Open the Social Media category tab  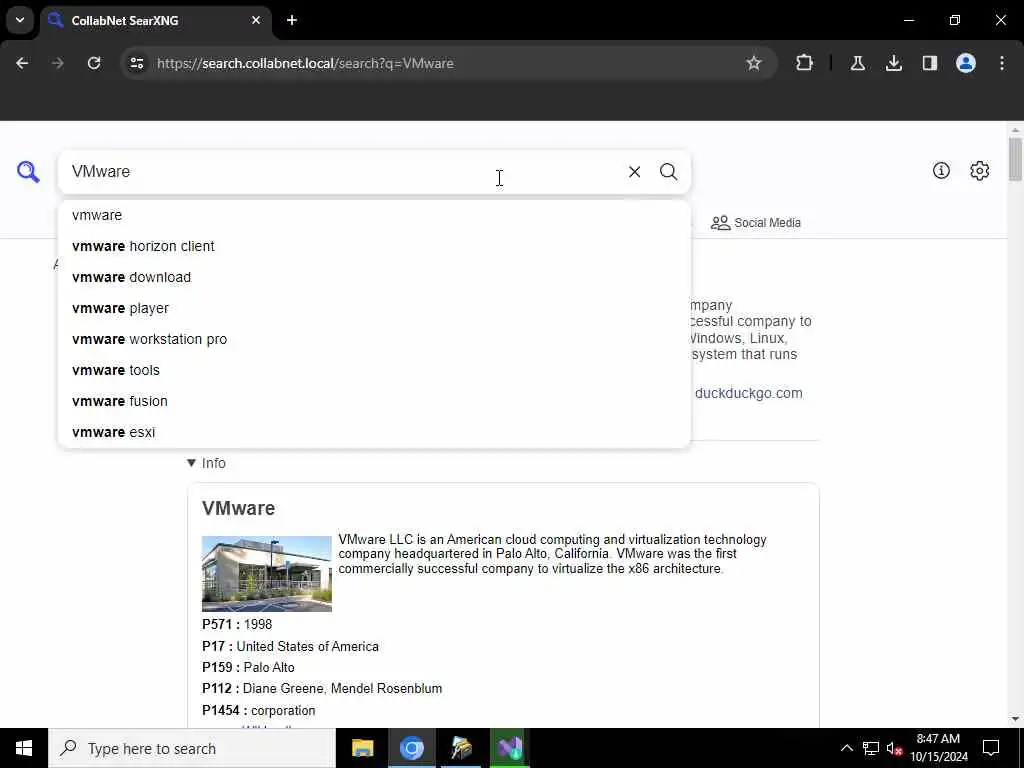(756, 223)
